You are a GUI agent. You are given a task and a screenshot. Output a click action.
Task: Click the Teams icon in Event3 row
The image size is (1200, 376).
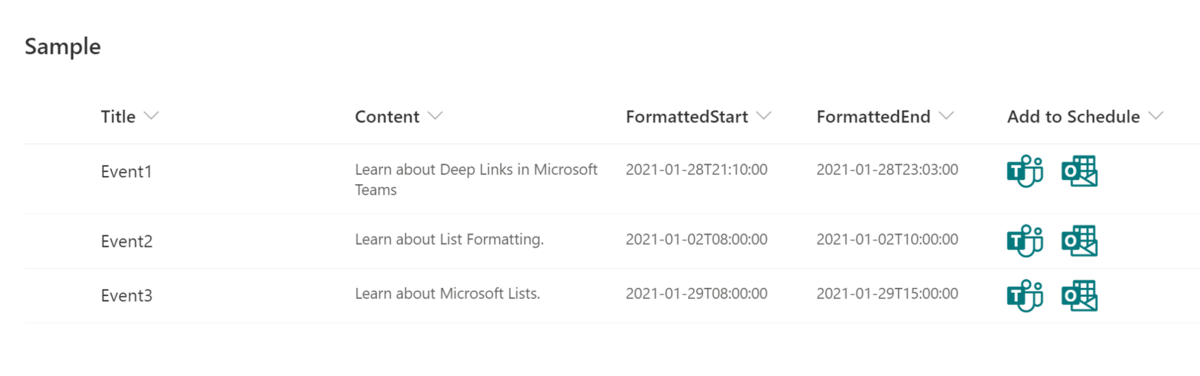click(x=1025, y=296)
